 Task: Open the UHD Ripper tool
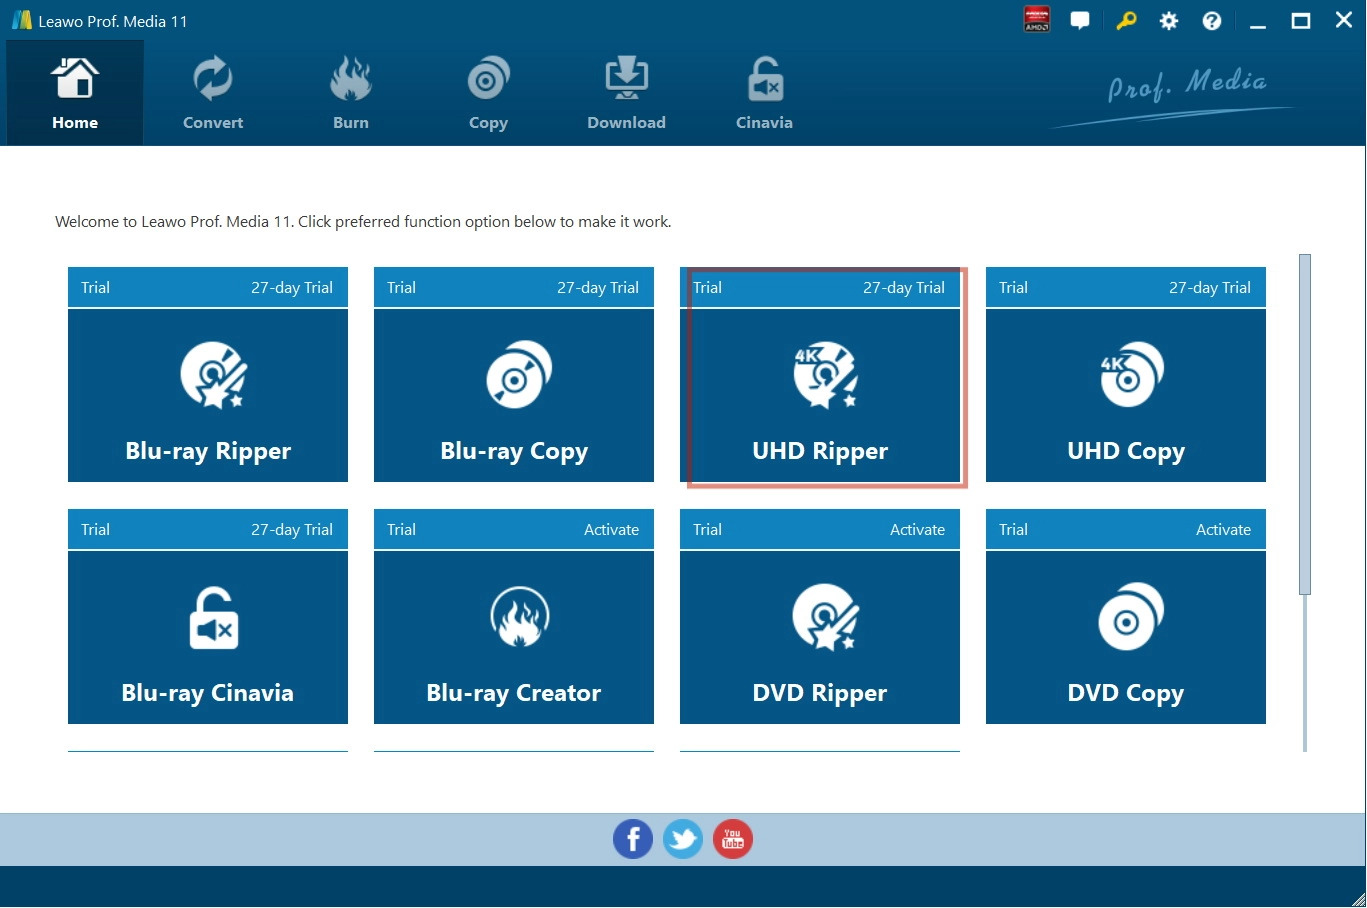819,395
